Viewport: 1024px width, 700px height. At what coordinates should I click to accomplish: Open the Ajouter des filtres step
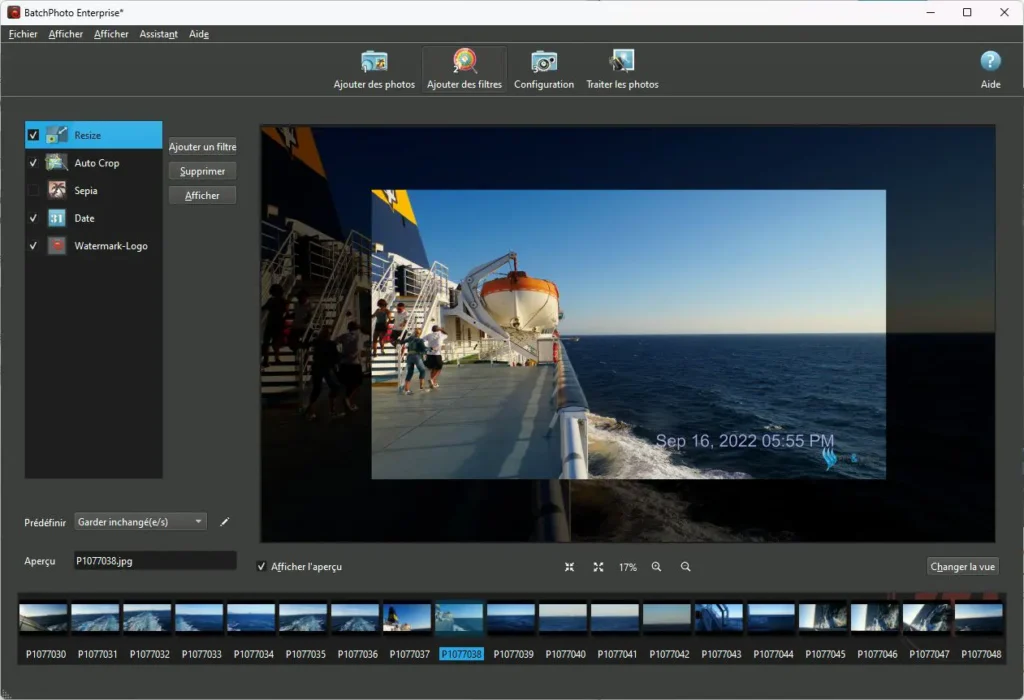coord(464,62)
